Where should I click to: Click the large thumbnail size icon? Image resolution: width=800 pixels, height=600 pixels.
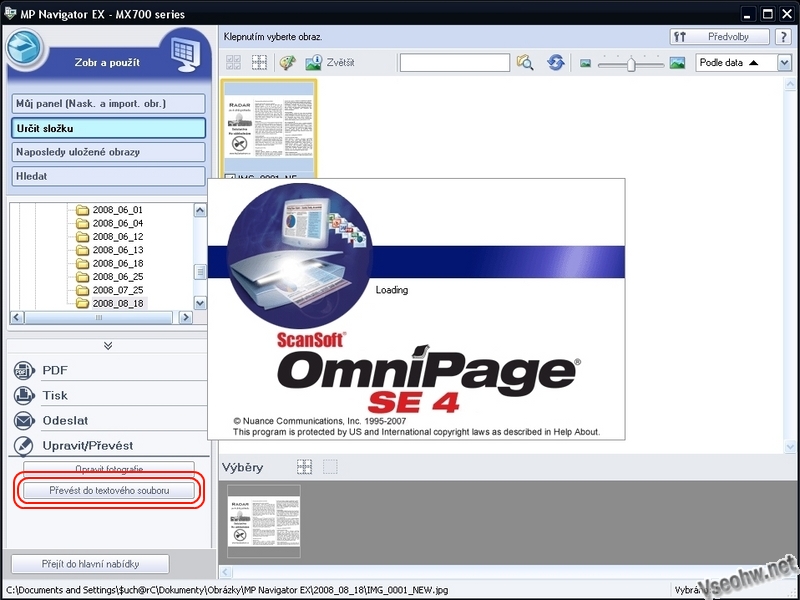click(677, 63)
